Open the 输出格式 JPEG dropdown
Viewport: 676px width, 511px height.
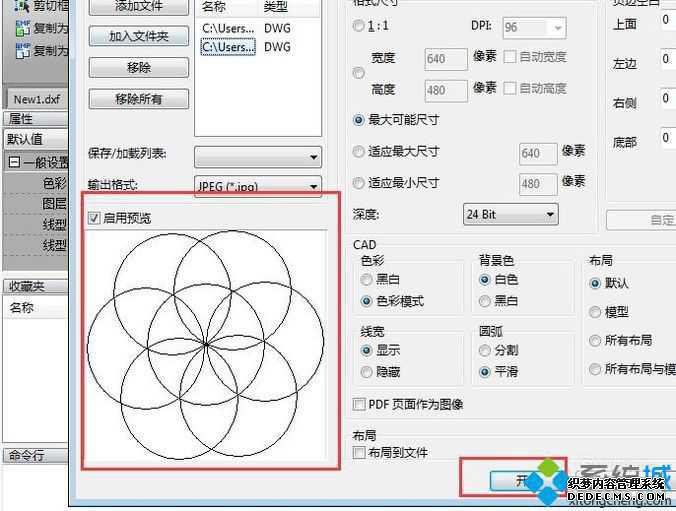pos(258,186)
